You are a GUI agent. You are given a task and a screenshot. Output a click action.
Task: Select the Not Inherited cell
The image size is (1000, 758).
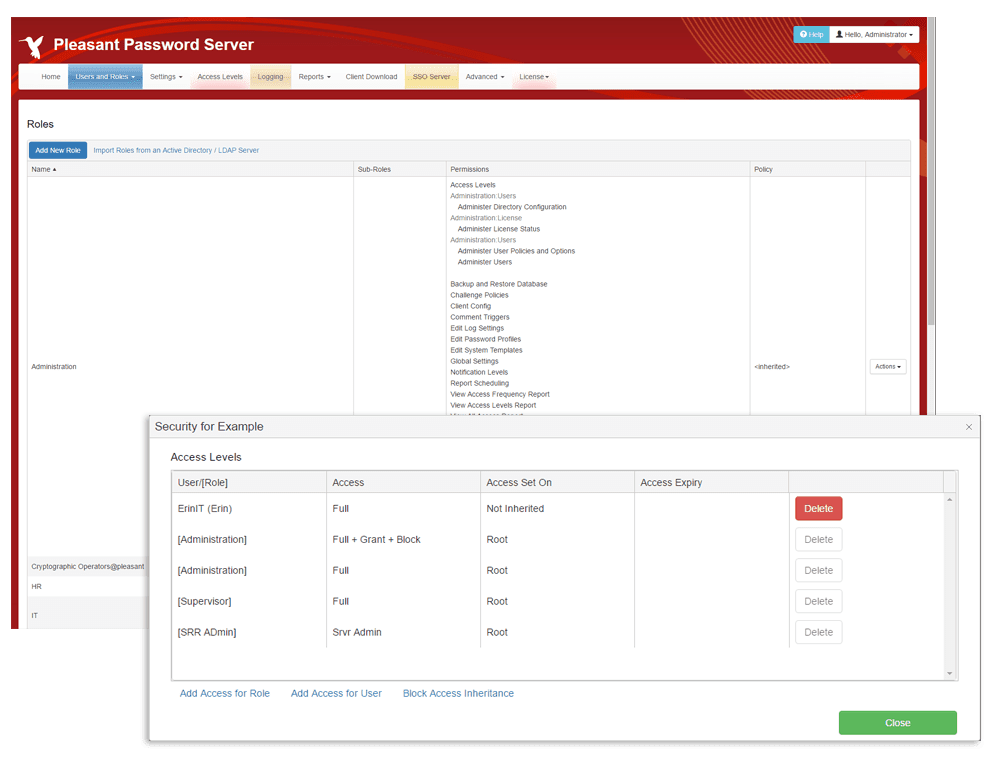515,509
